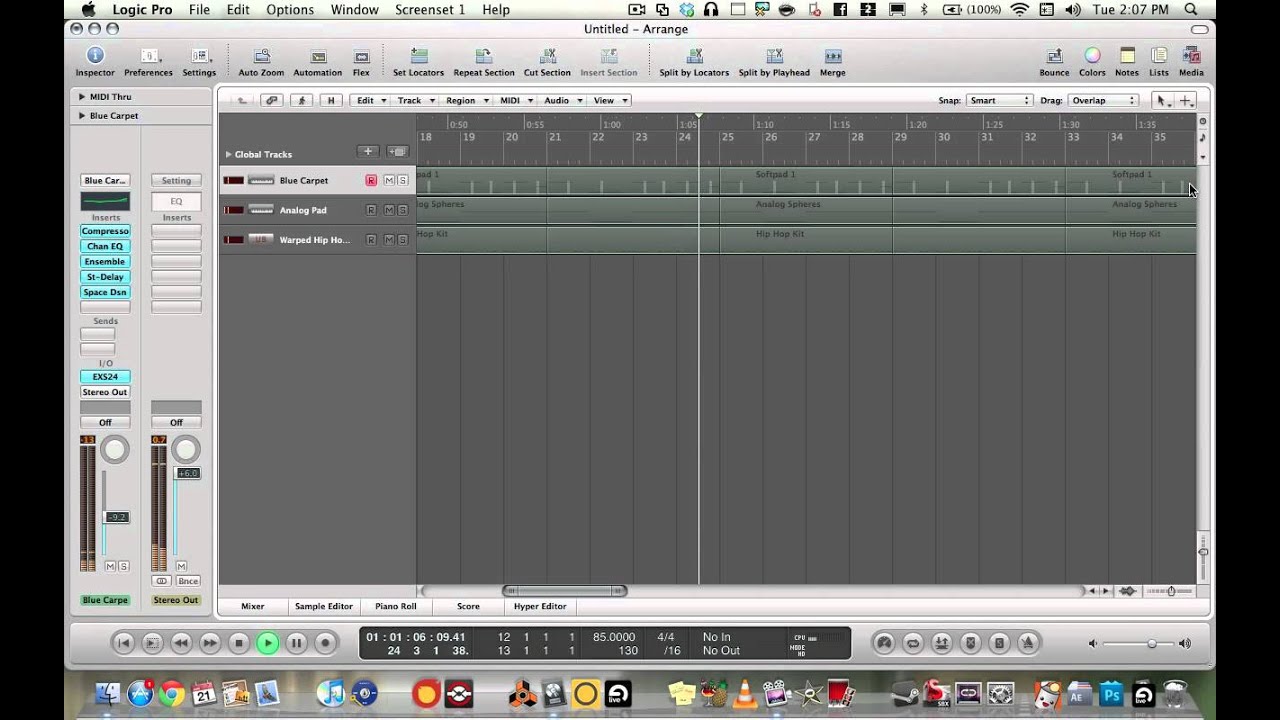Click the green Play button
Image resolution: width=1280 pixels, height=720 pixels.
pyautogui.click(x=267, y=643)
